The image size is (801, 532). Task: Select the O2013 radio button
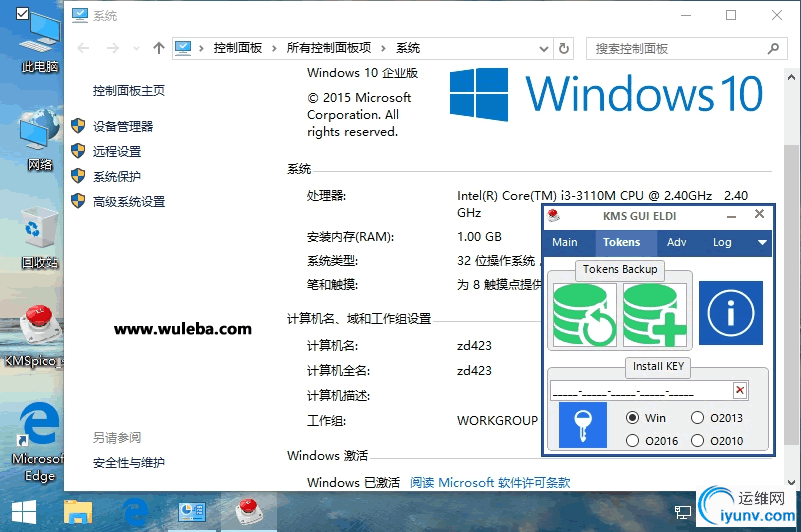[x=697, y=418]
